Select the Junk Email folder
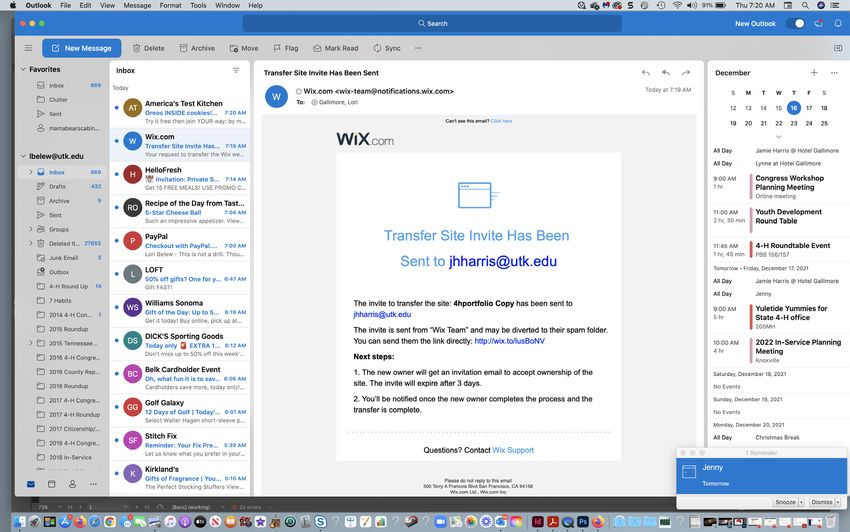The height and width of the screenshot is (532, 850). pos(64,258)
